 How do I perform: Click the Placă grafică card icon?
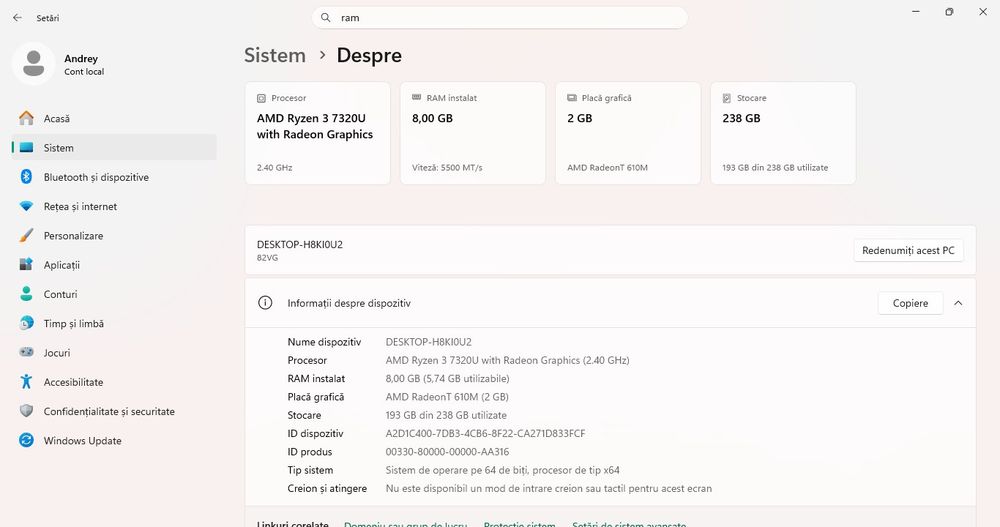[x=572, y=98]
